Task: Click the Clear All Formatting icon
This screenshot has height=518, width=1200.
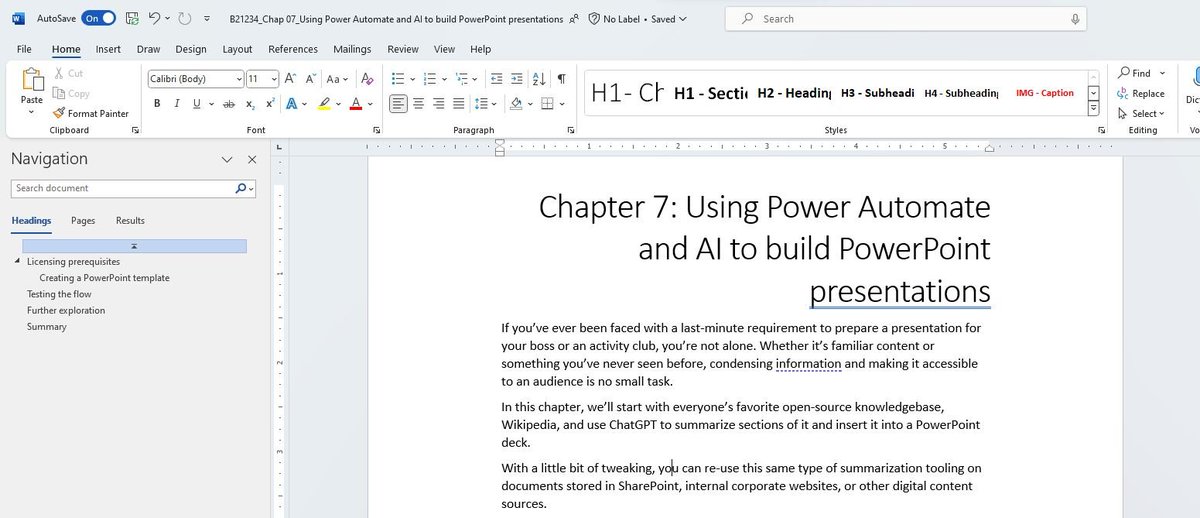Action: (366, 78)
